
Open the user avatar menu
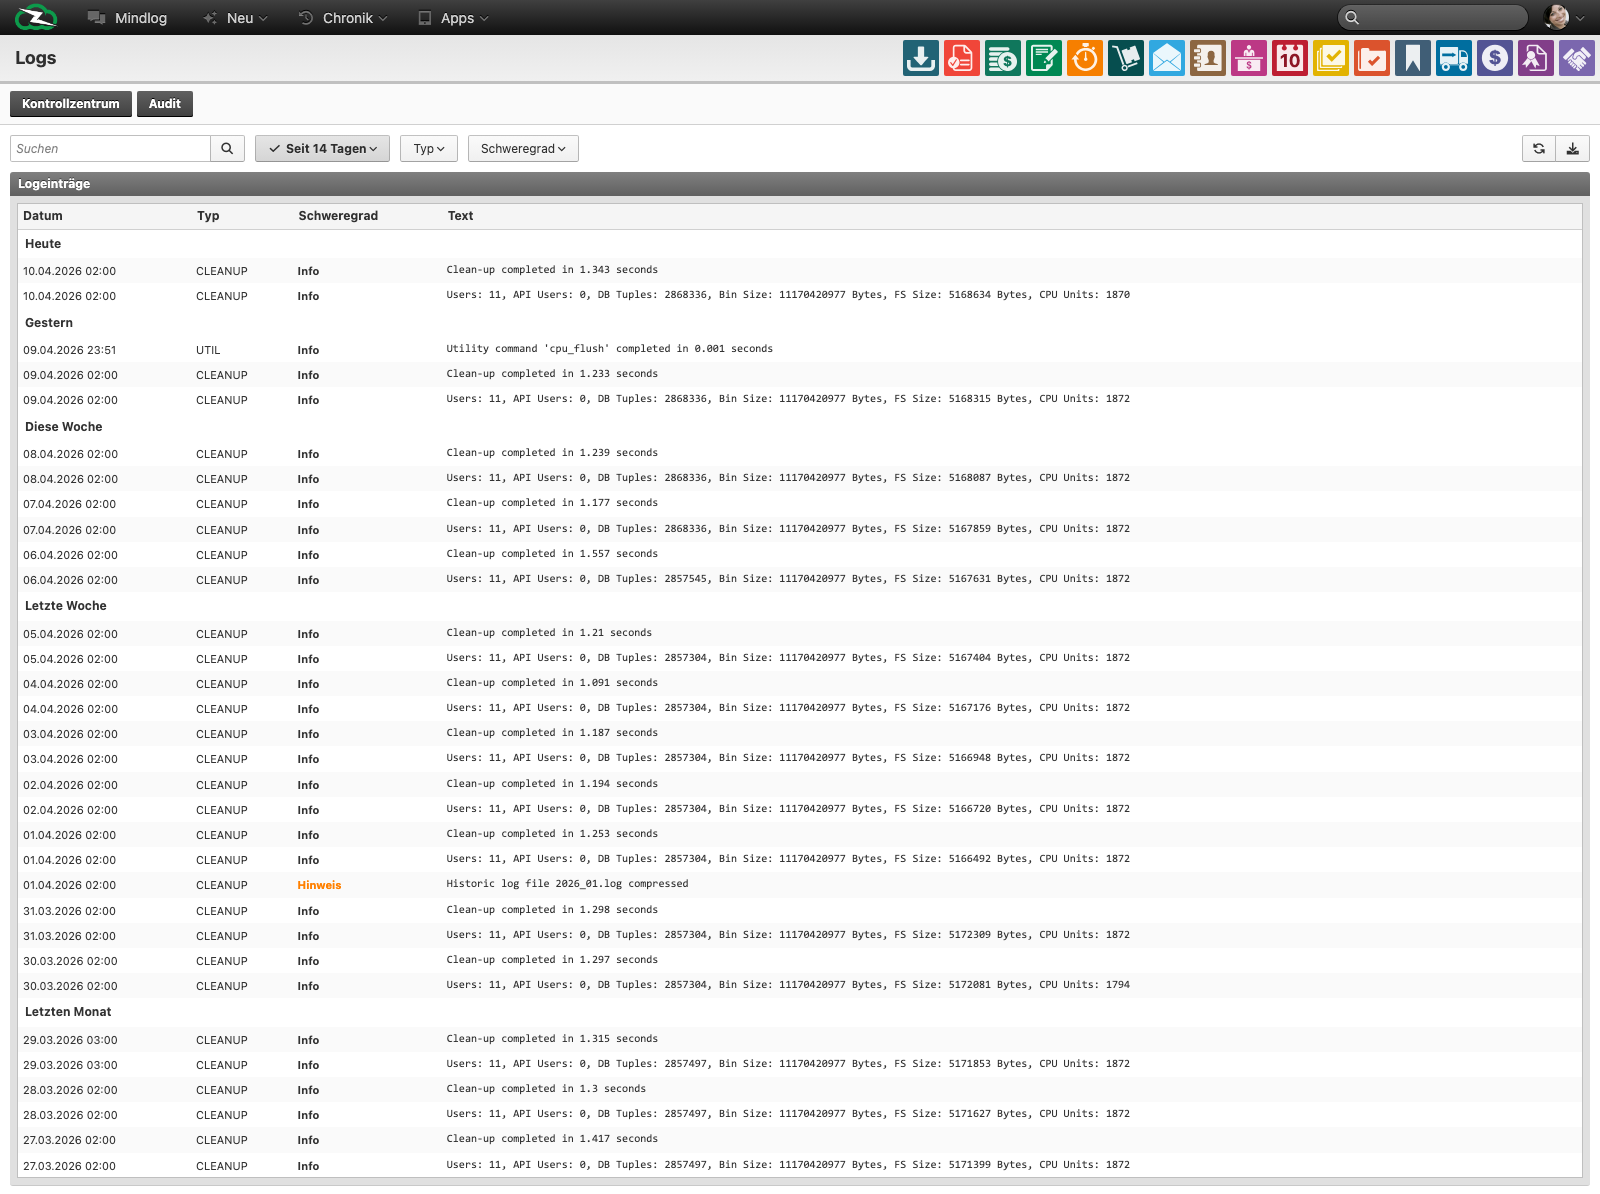1563,17
